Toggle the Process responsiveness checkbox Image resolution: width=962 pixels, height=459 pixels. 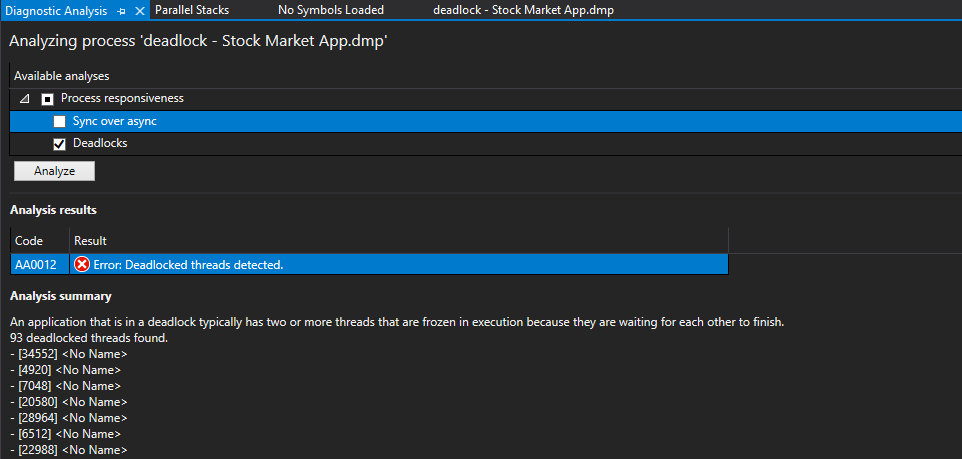47,99
